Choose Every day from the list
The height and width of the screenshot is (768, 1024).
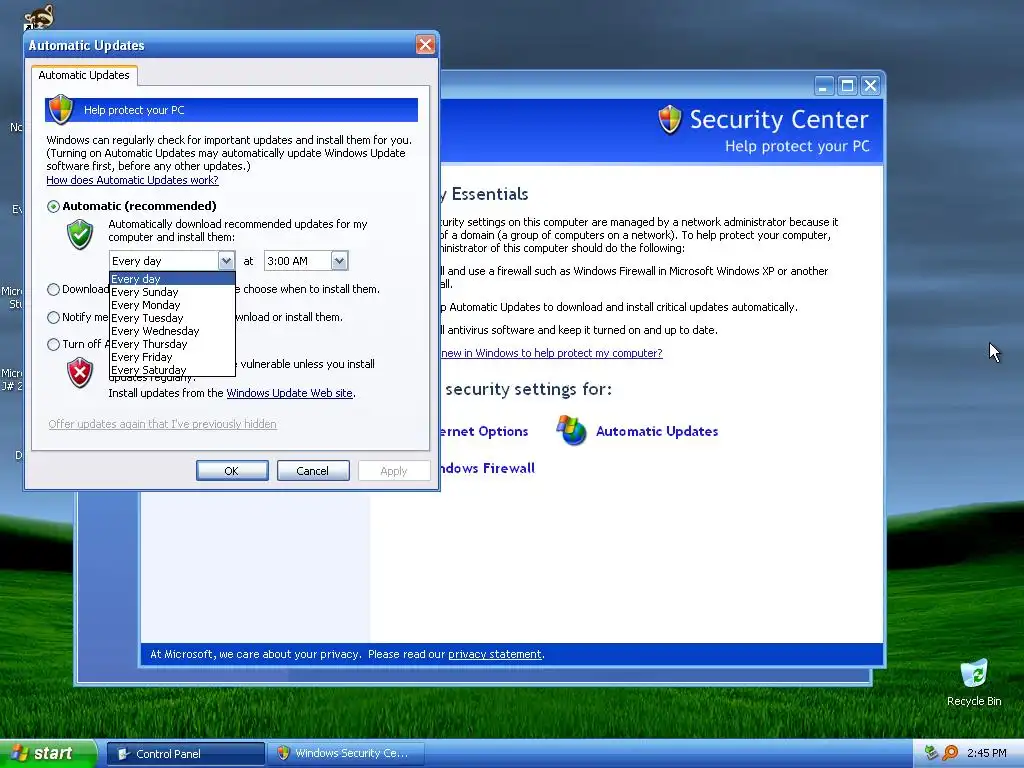pos(172,279)
